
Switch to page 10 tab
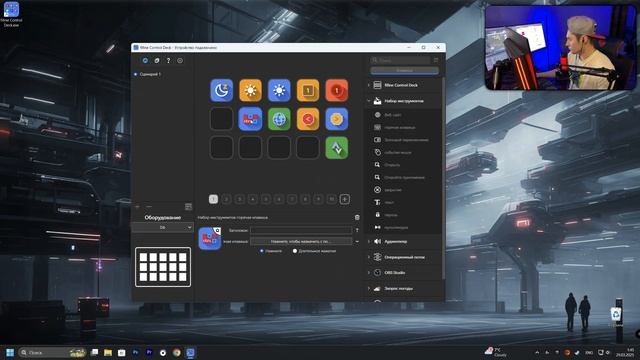pos(331,199)
